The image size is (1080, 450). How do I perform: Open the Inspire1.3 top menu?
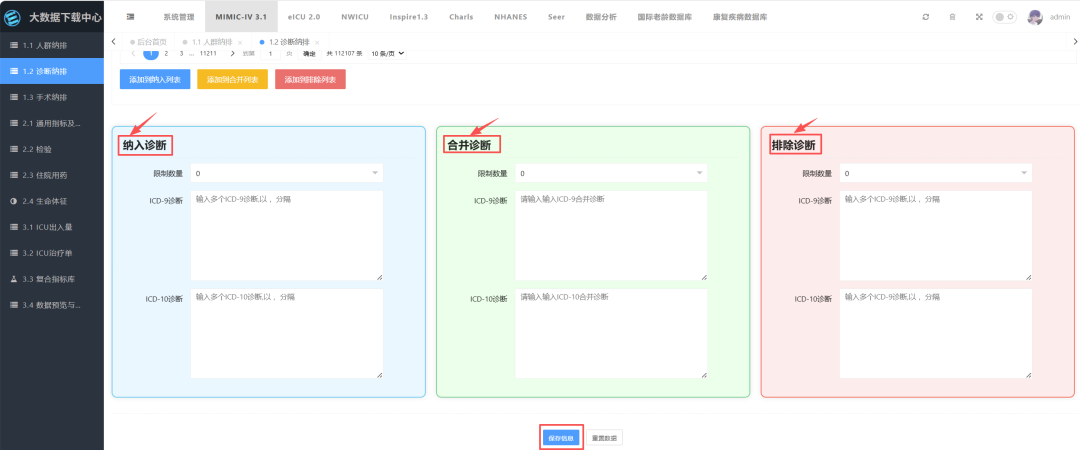[408, 17]
